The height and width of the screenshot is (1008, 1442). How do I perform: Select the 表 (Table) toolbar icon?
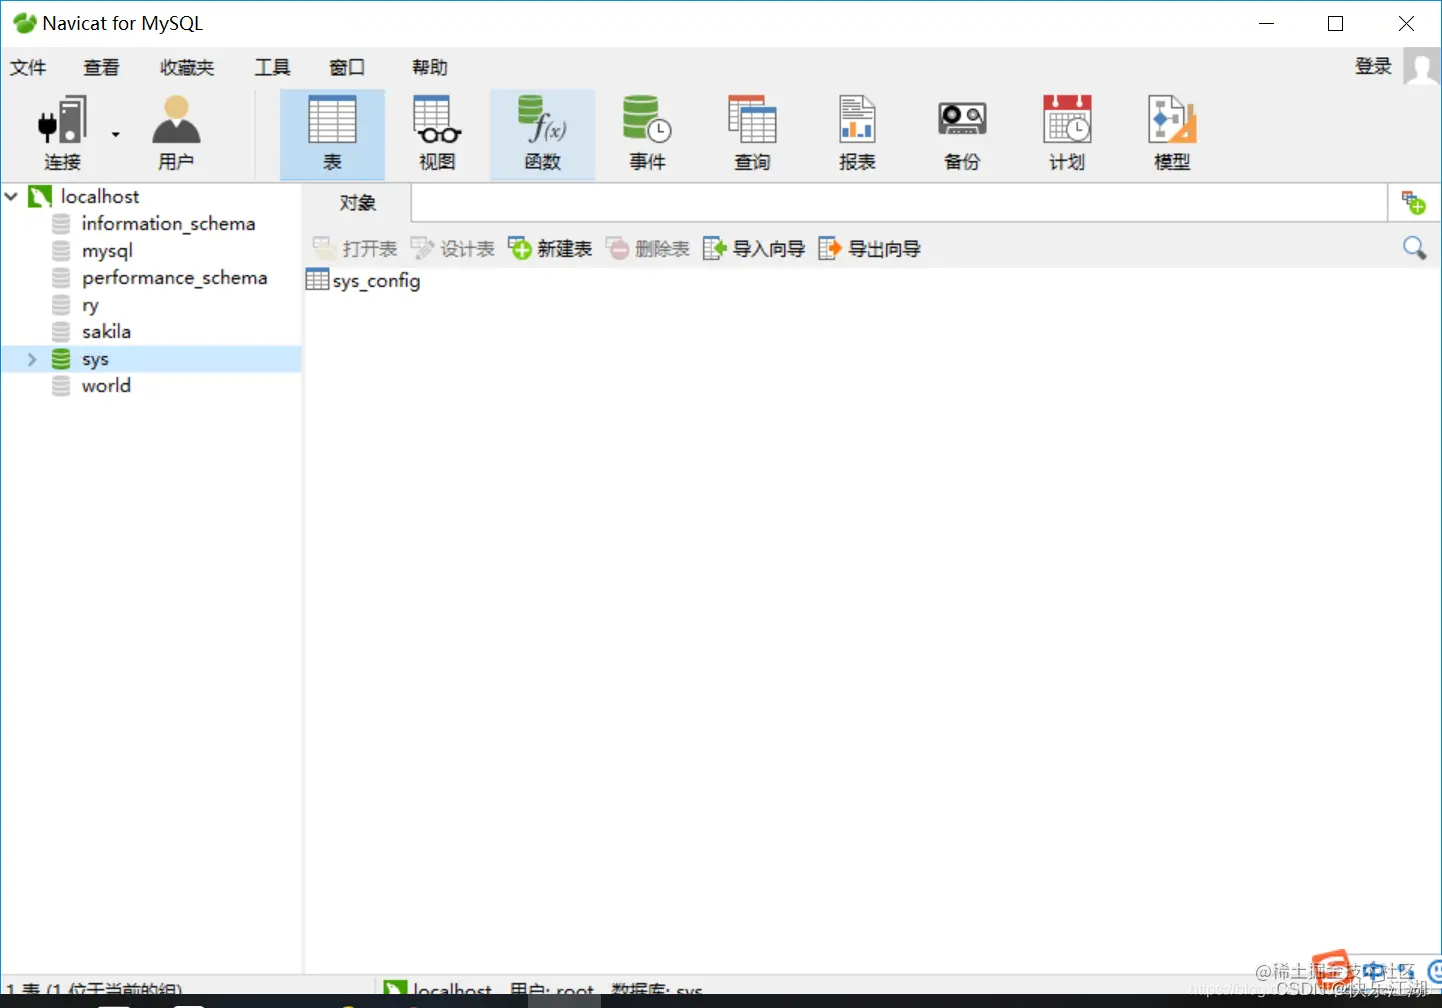[332, 134]
